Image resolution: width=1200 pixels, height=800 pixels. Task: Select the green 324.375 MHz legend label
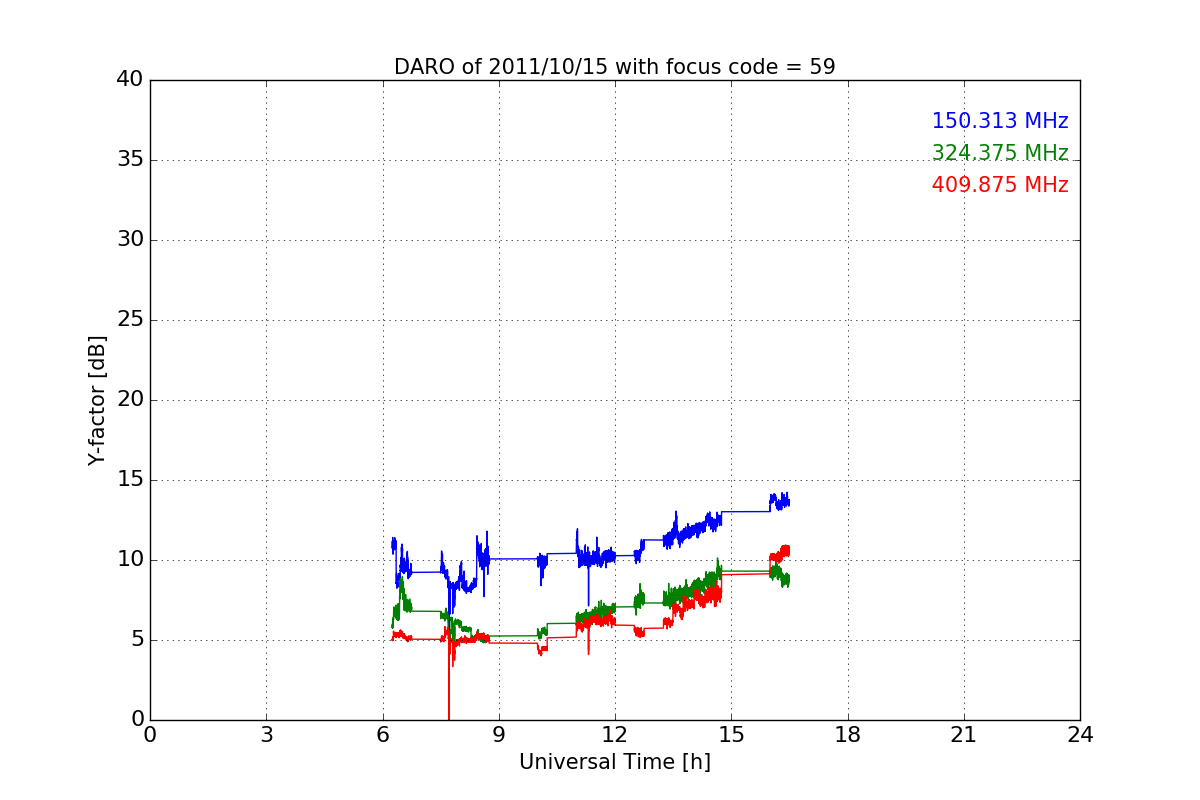click(x=1000, y=153)
